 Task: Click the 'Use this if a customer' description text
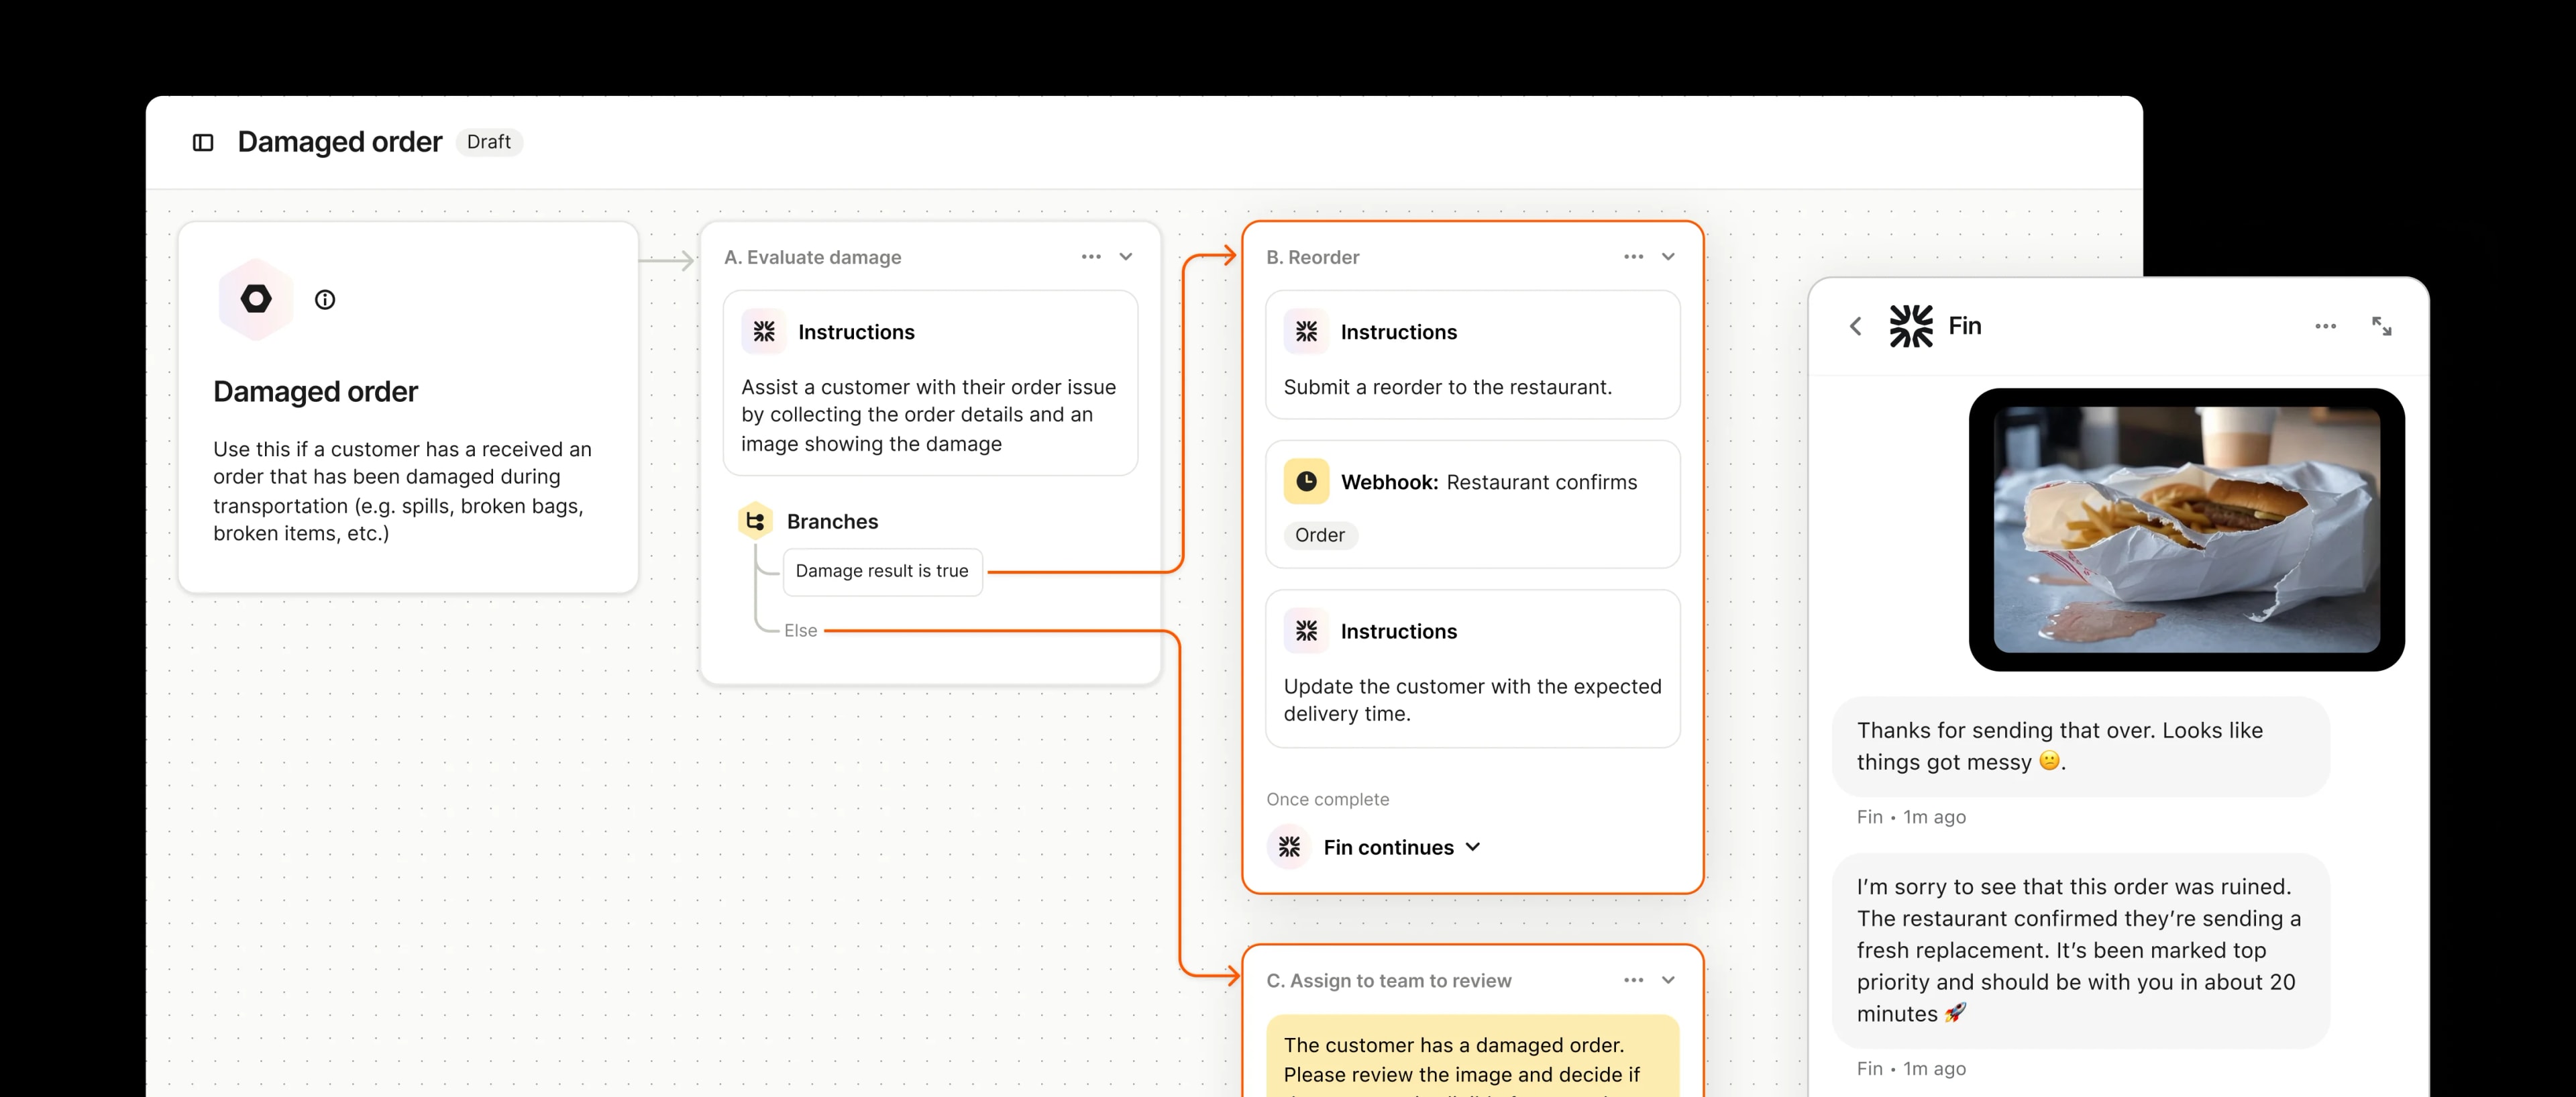click(402, 491)
